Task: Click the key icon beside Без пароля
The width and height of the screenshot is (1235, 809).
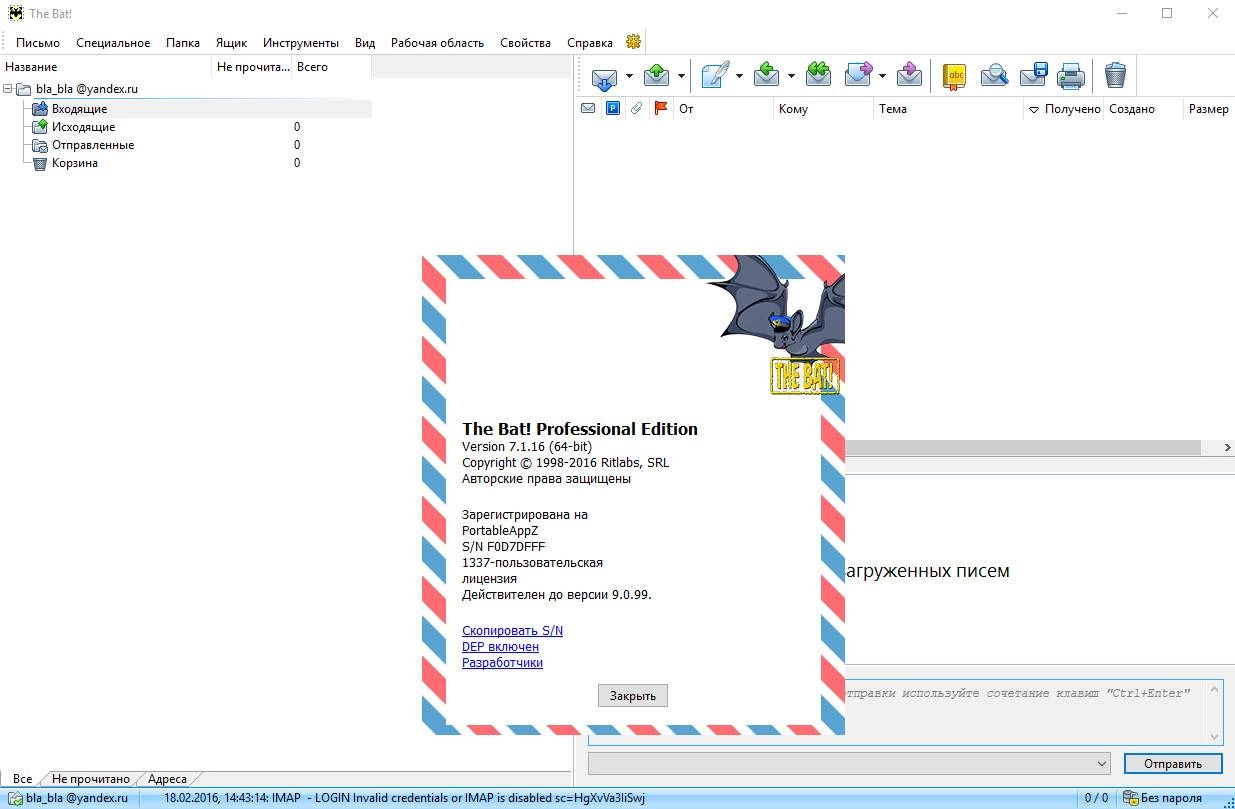Action: (1130, 798)
